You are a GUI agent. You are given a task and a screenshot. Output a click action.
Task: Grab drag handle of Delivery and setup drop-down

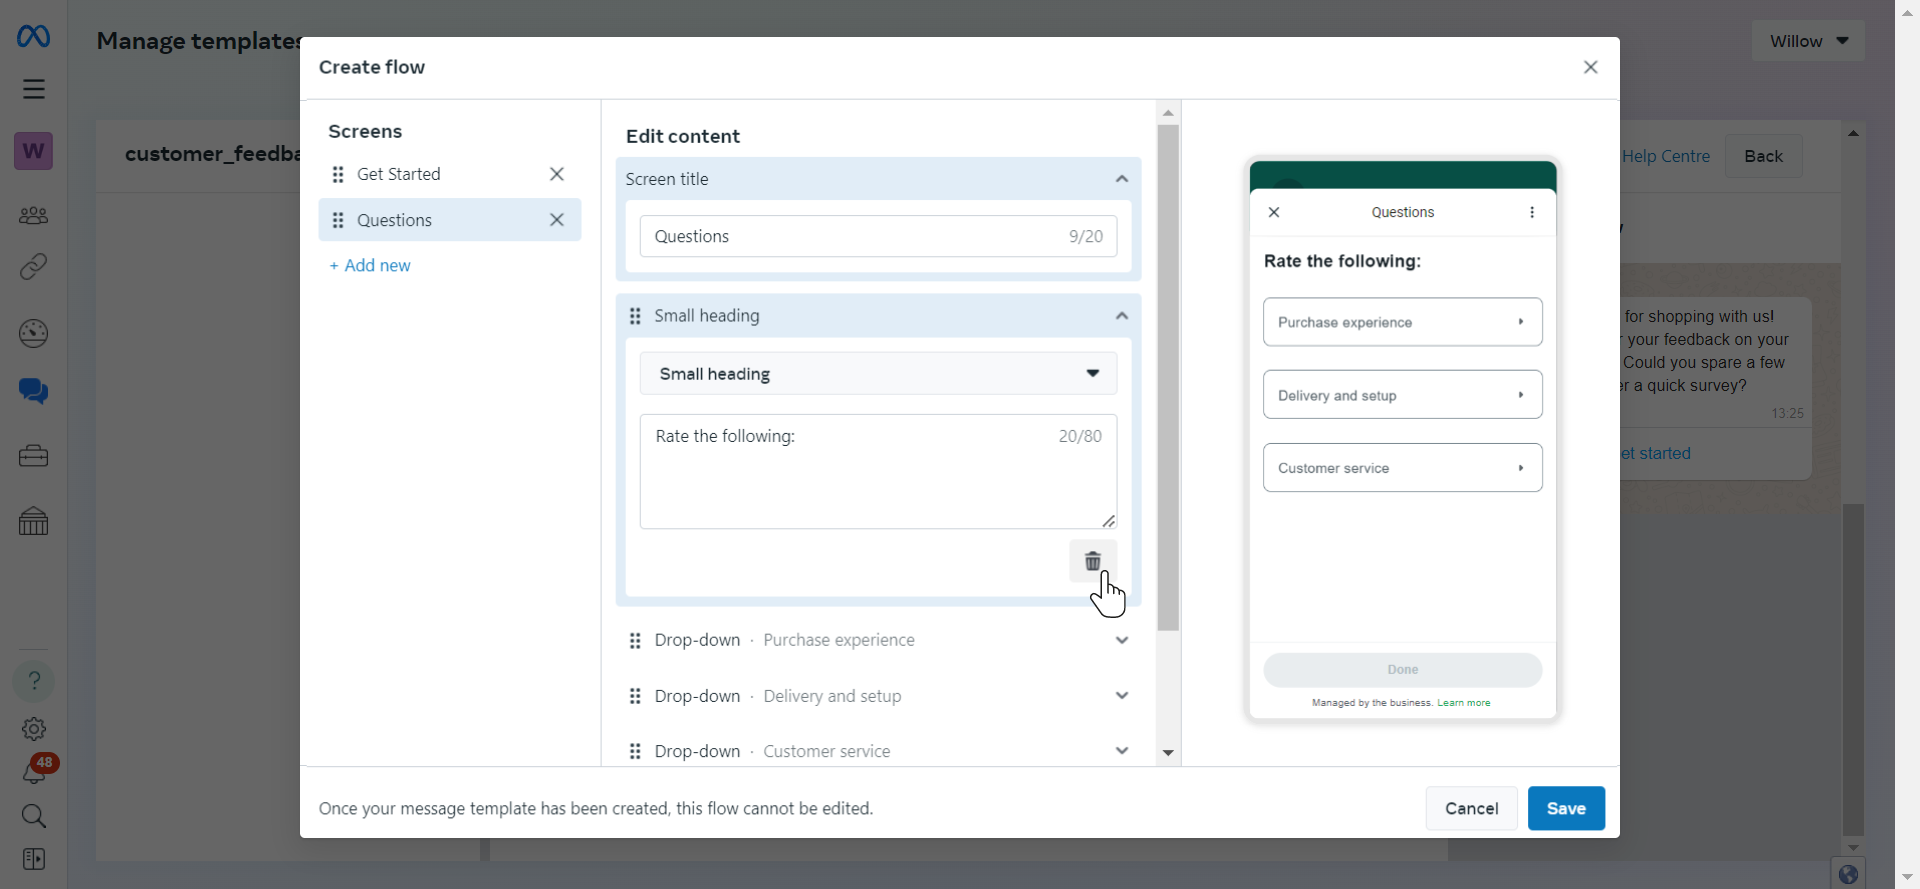[635, 696]
